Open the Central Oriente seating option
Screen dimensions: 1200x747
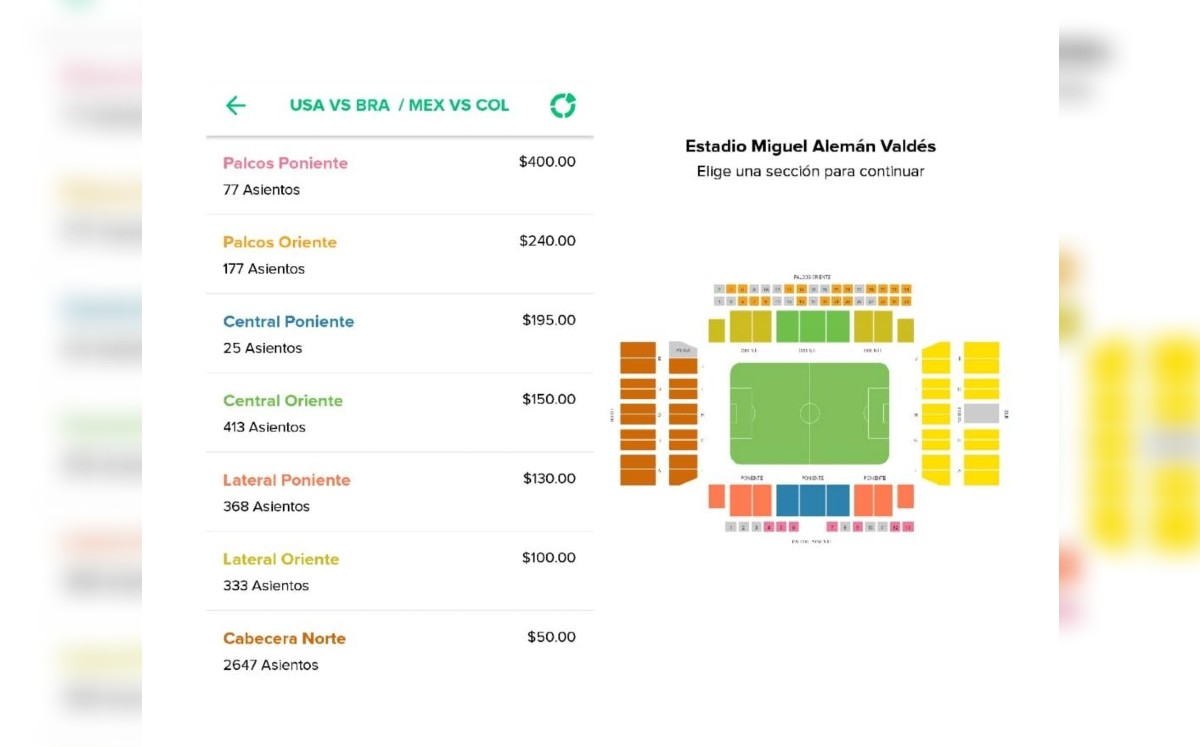tap(399, 412)
